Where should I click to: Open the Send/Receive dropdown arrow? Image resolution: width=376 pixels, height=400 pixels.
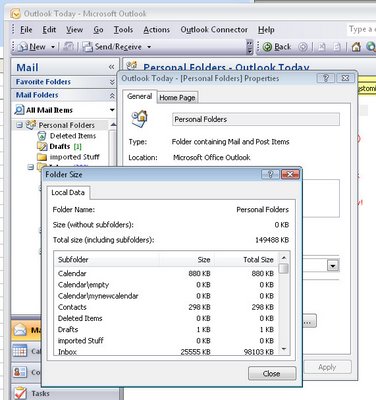coord(149,47)
